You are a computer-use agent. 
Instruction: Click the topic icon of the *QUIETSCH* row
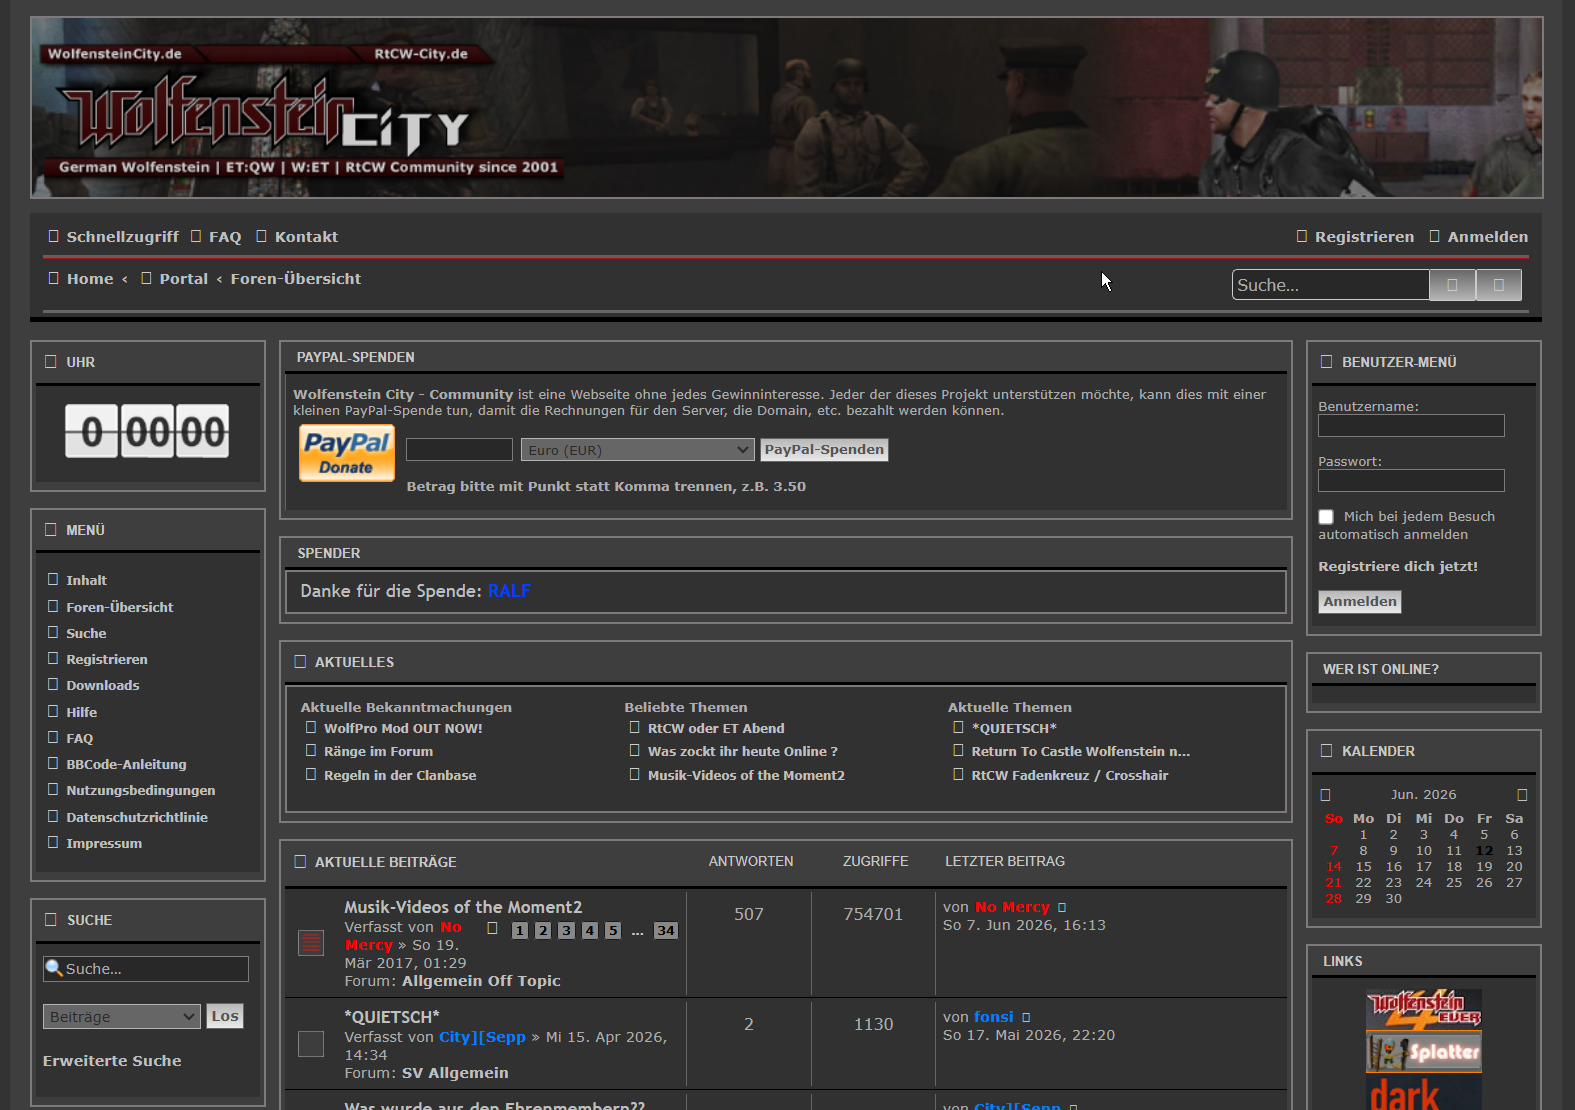tap(311, 1044)
